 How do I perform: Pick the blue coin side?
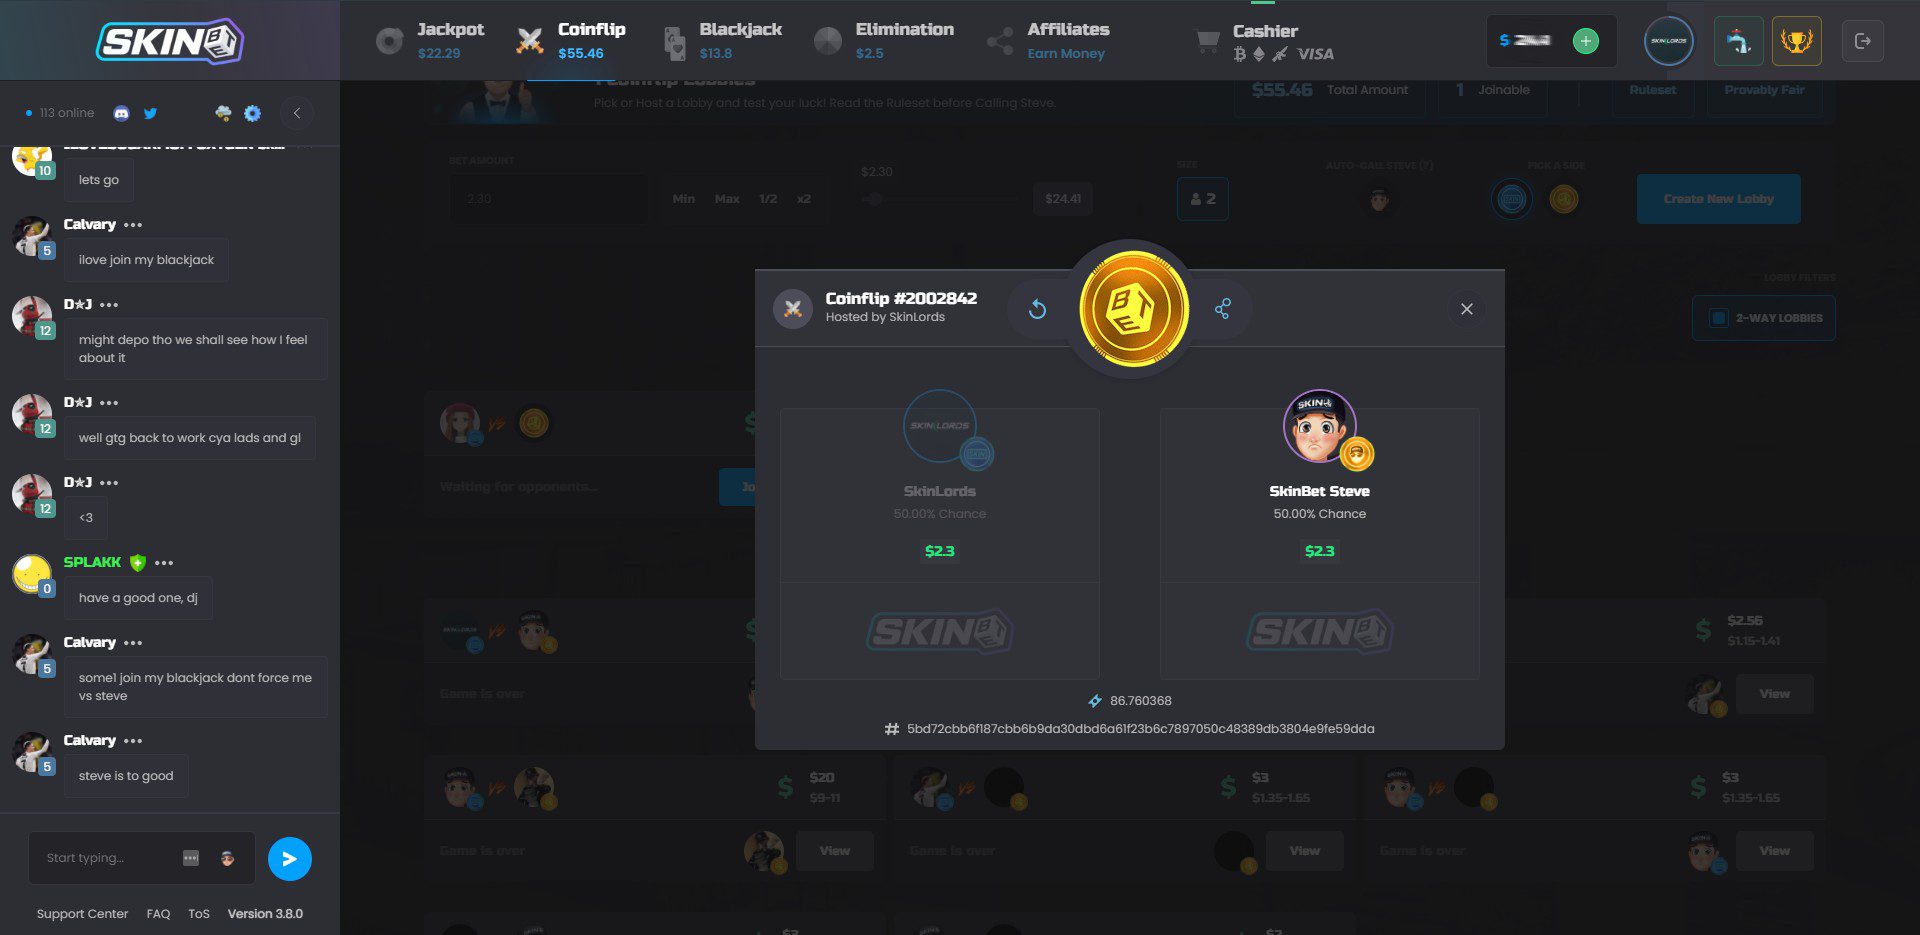point(1512,200)
